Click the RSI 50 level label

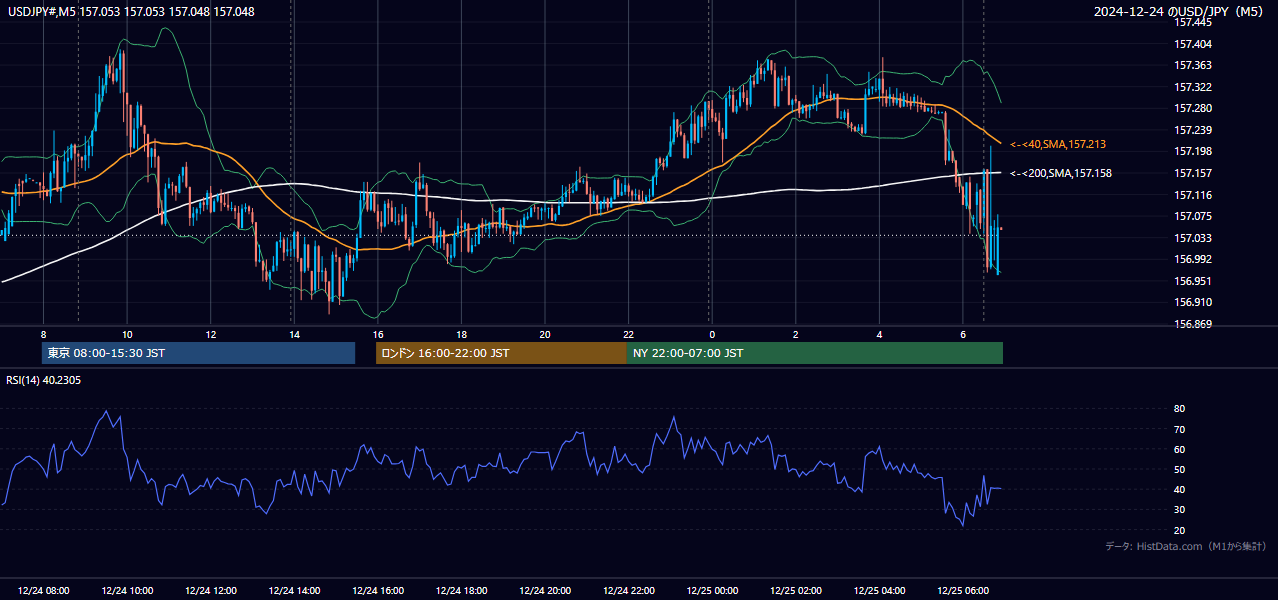pyautogui.click(x=1180, y=469)
